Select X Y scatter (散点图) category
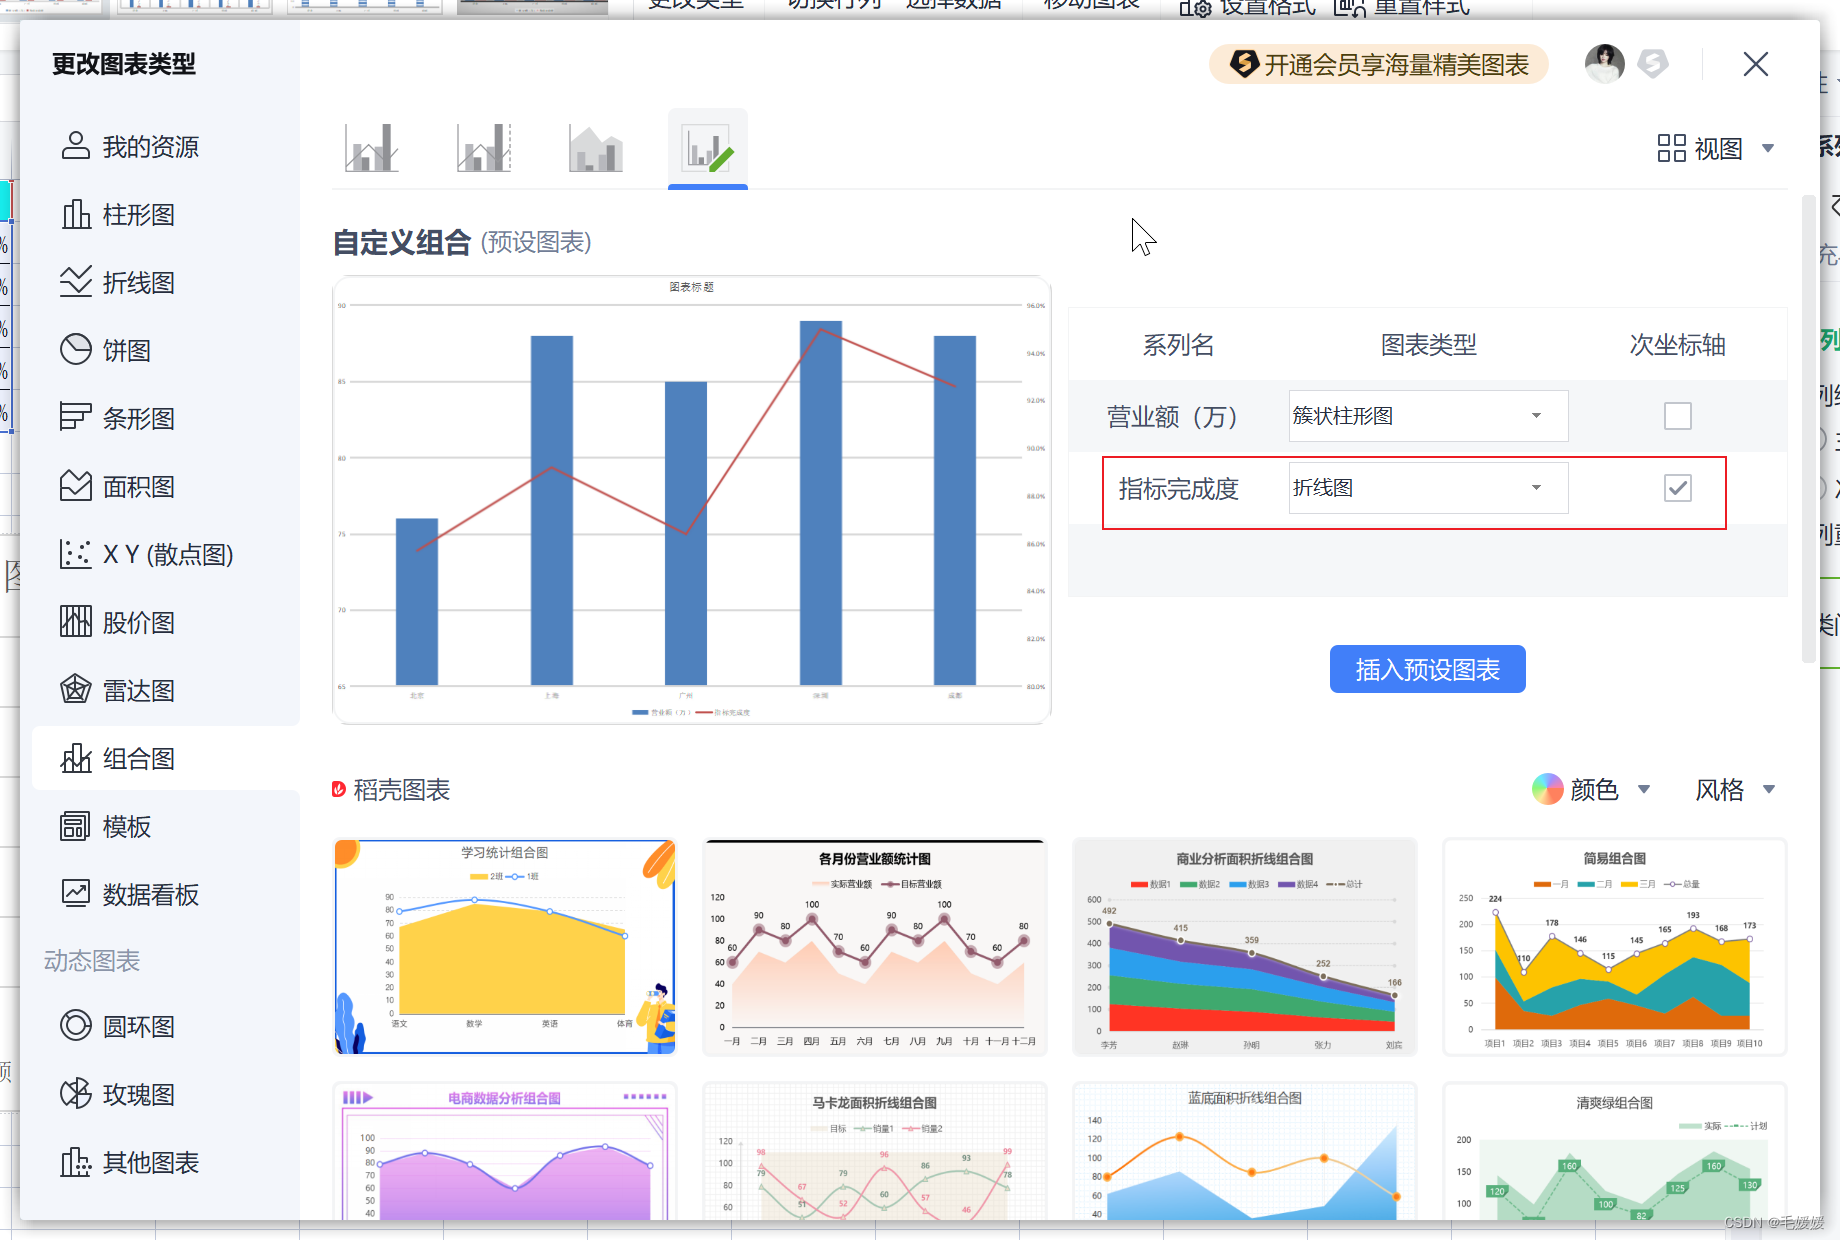The height and width of the screenshot is (1240, 1840). pyautogui.click(x=147, y=555)
